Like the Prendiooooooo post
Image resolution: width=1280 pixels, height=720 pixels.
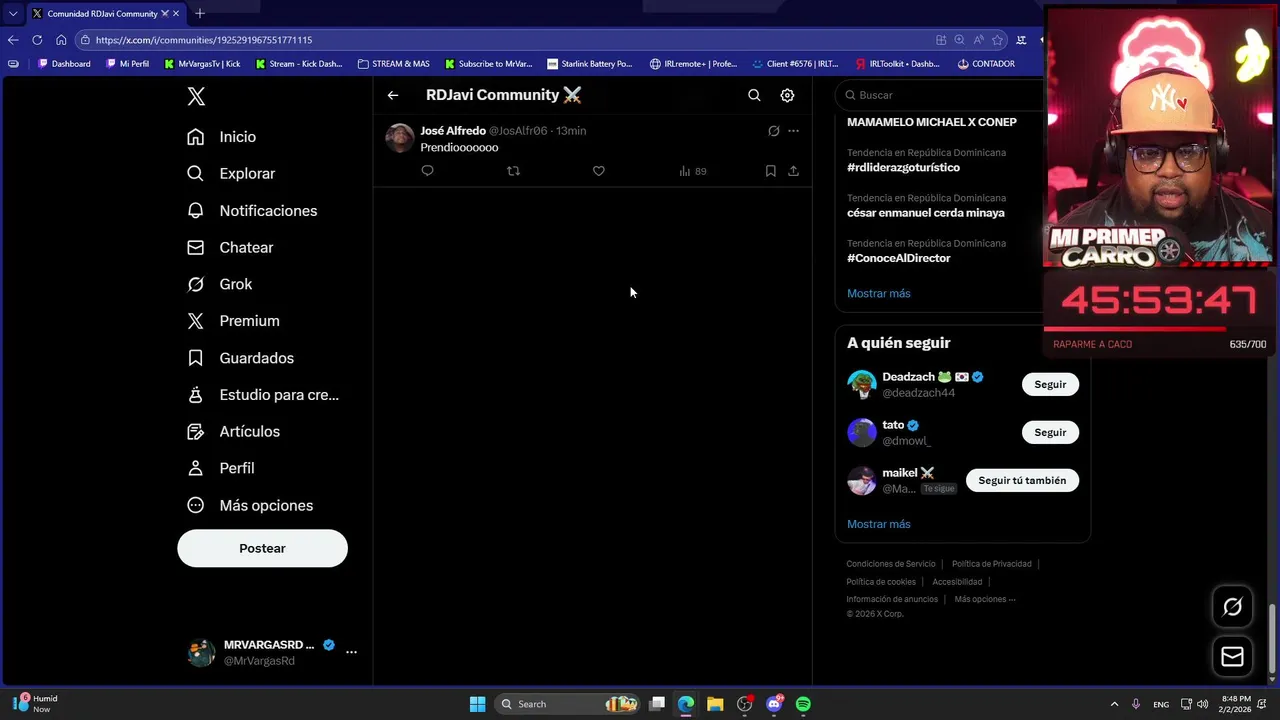click(598, 171)
